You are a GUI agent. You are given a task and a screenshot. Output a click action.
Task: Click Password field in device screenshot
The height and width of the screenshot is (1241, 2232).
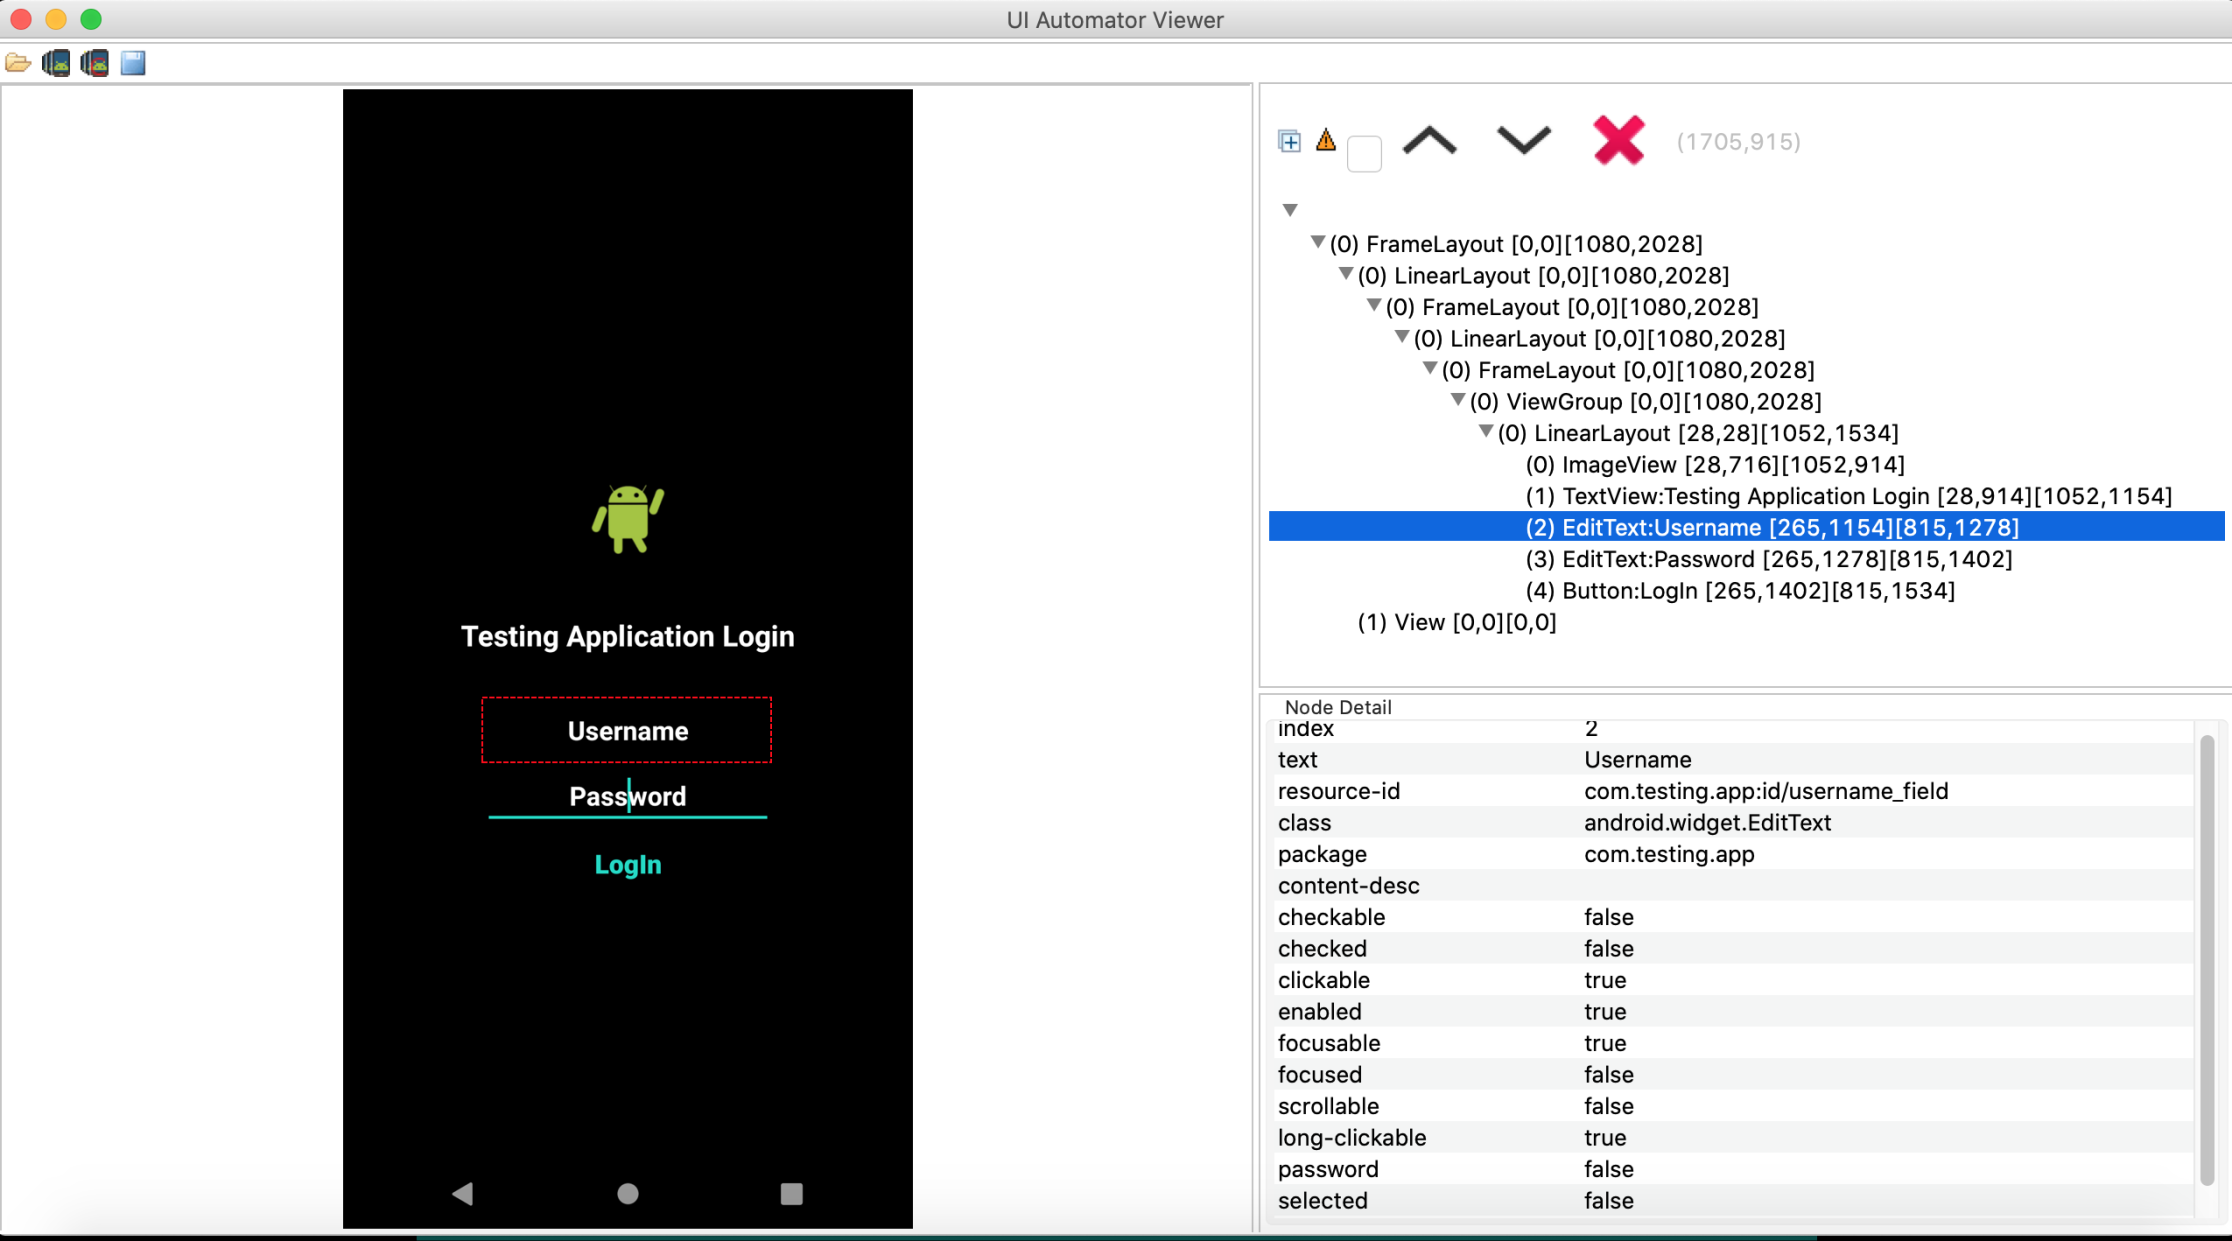627,797
